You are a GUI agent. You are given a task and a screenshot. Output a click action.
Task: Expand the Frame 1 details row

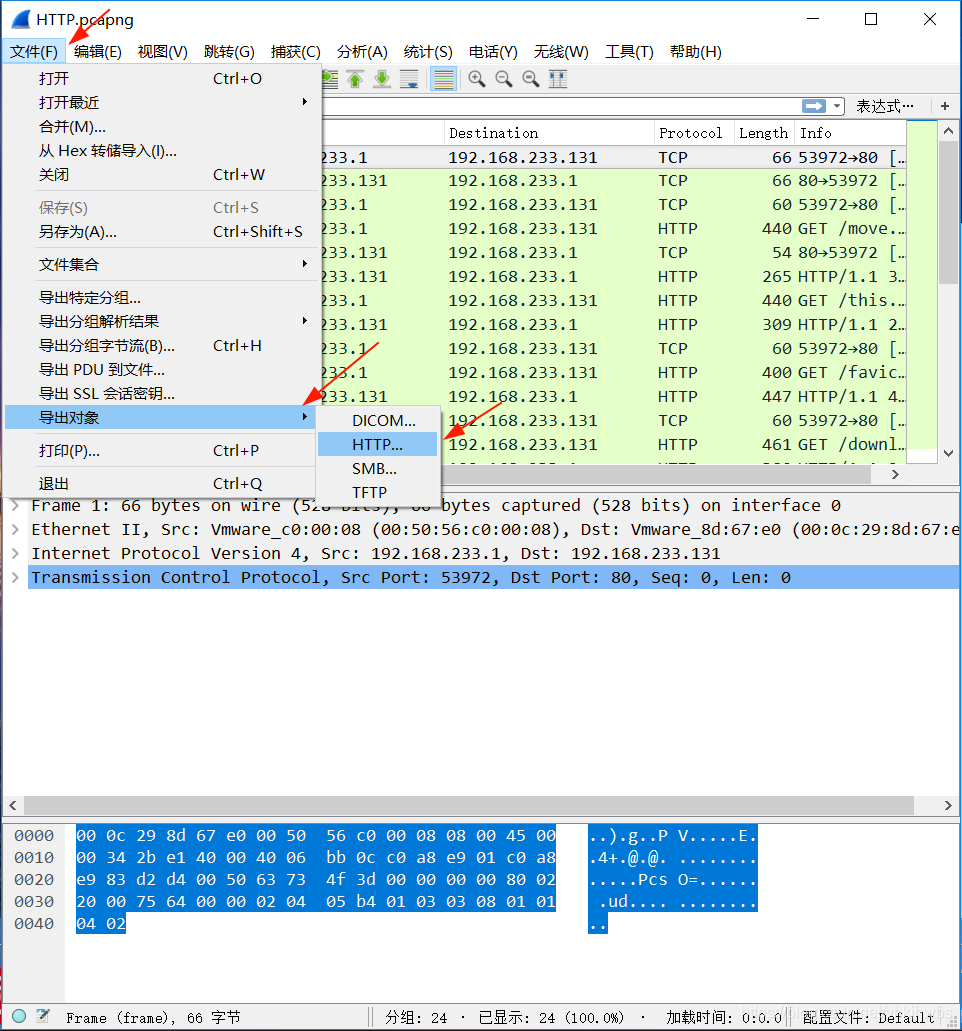pos(15,506)
